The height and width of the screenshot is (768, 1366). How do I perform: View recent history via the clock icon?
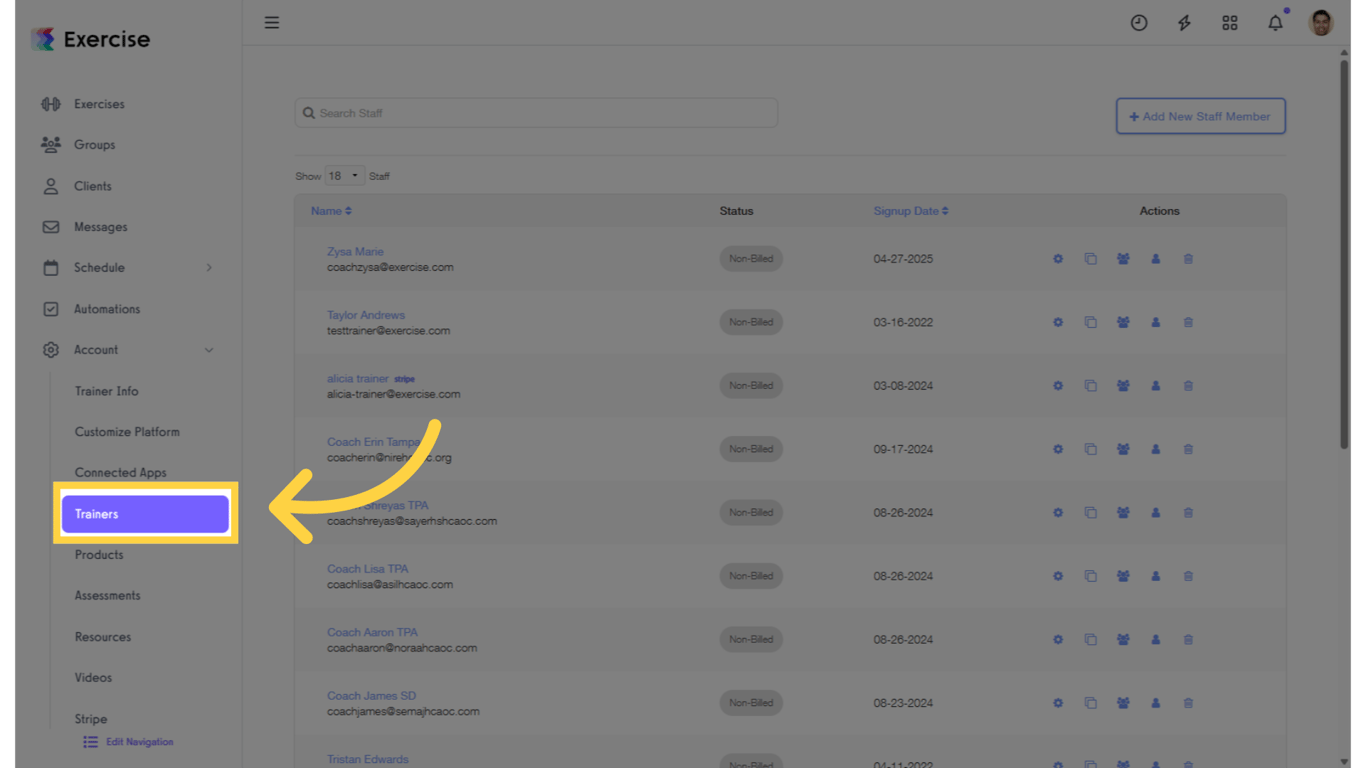point(1139,22)
